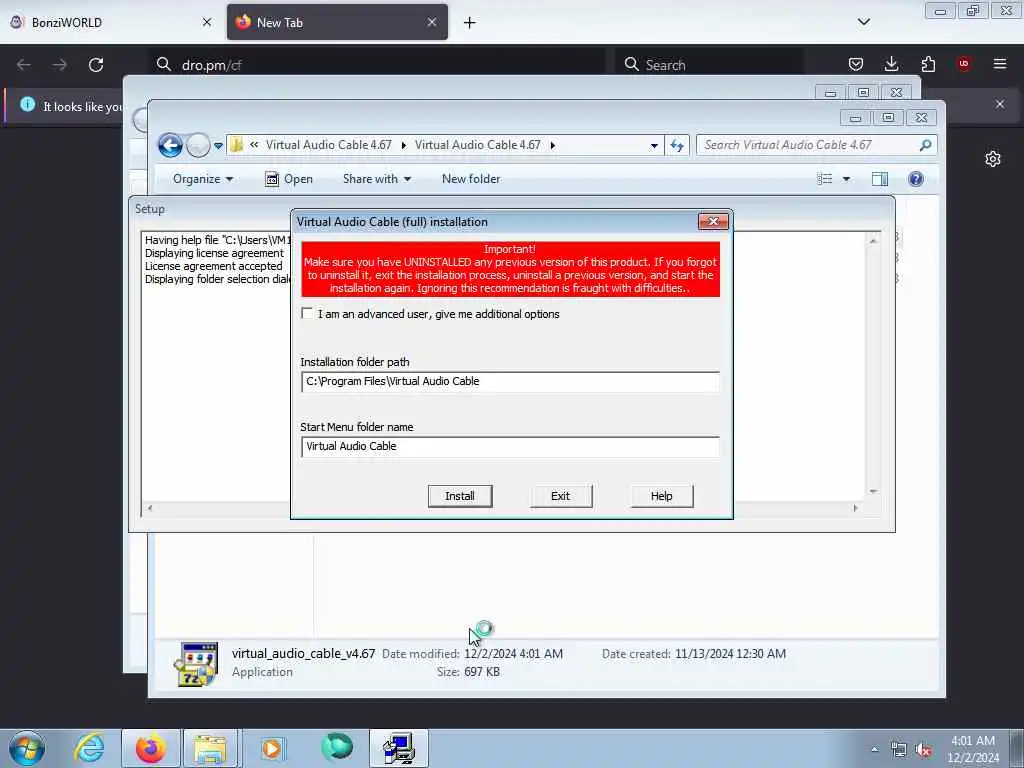
Task: Close the BonziWORLD tab
Action: tap(207, 22)
